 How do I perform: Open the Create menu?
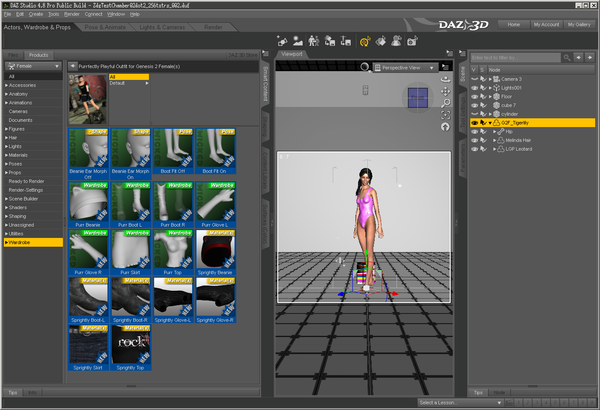point(36,14)
